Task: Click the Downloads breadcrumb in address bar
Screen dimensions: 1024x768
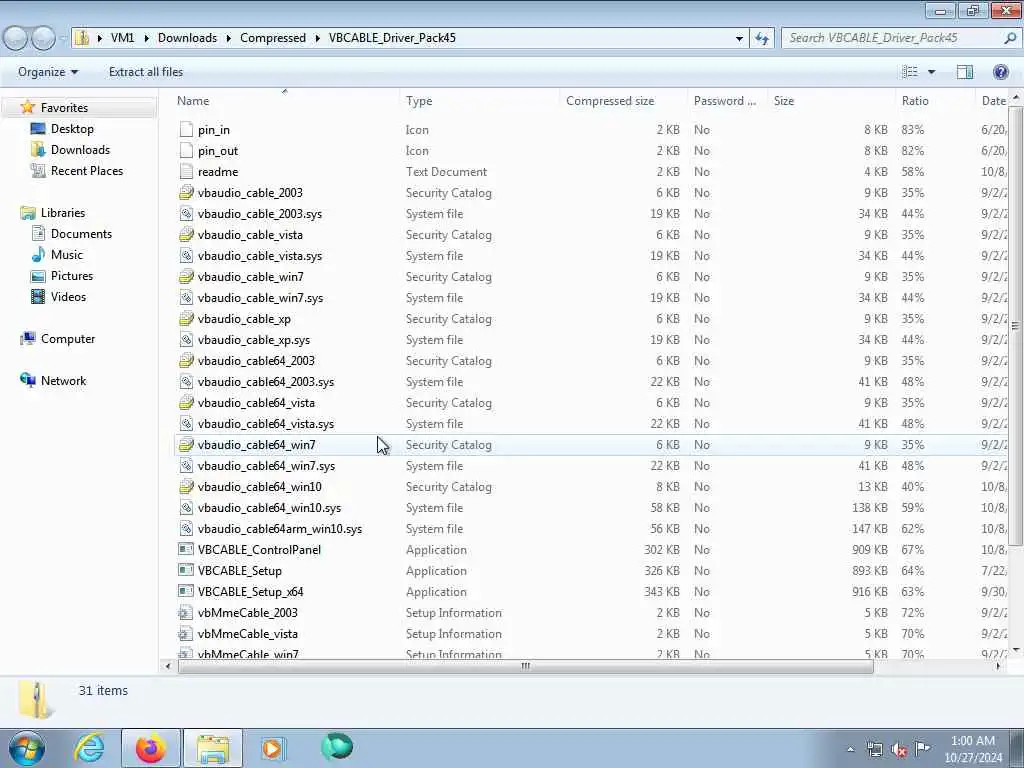Action: tap(187, 38)
